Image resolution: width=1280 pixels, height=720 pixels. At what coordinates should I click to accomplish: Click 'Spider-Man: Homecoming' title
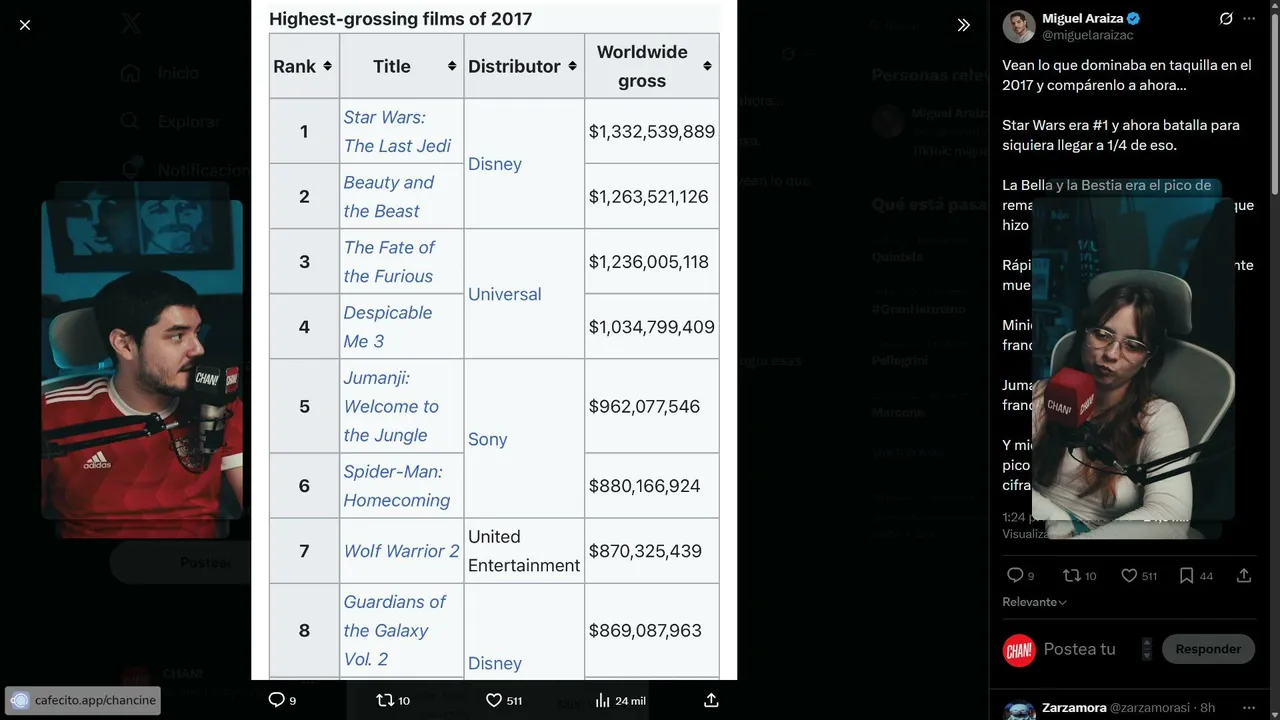397,486
